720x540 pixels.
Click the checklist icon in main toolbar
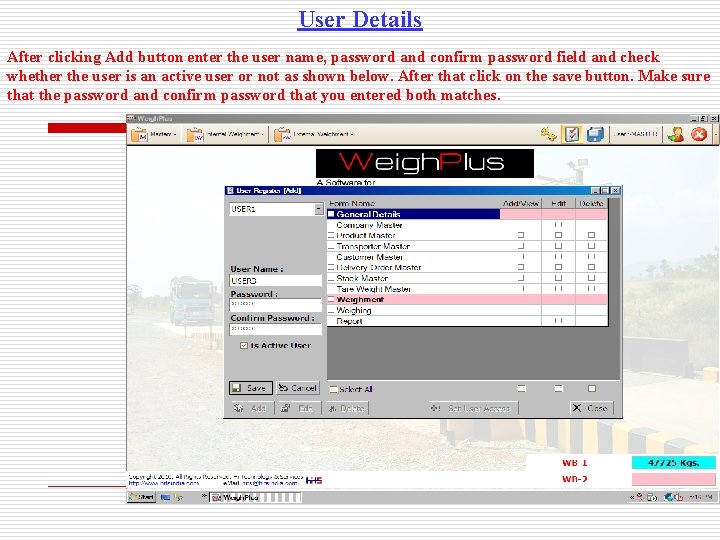tap(572, 135)
